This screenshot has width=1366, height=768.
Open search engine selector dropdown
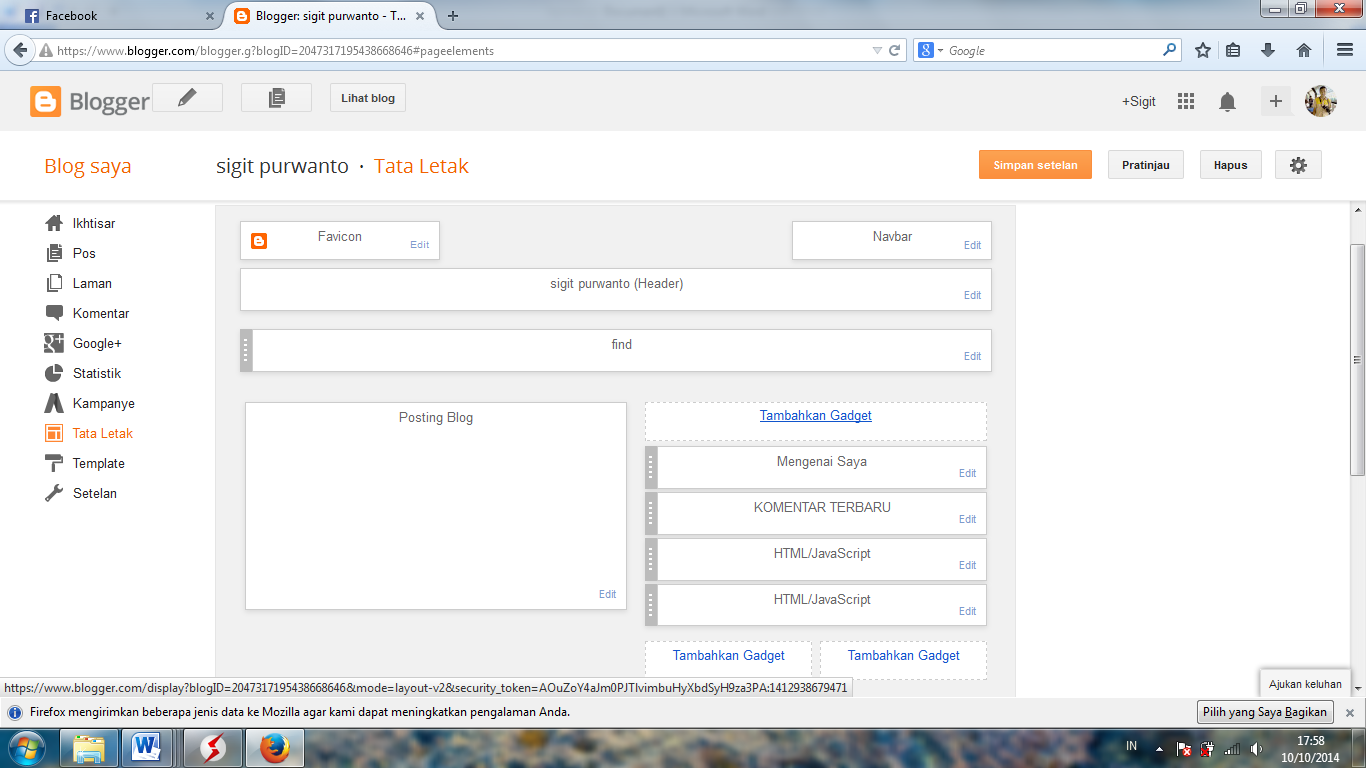tap(931, 50)
